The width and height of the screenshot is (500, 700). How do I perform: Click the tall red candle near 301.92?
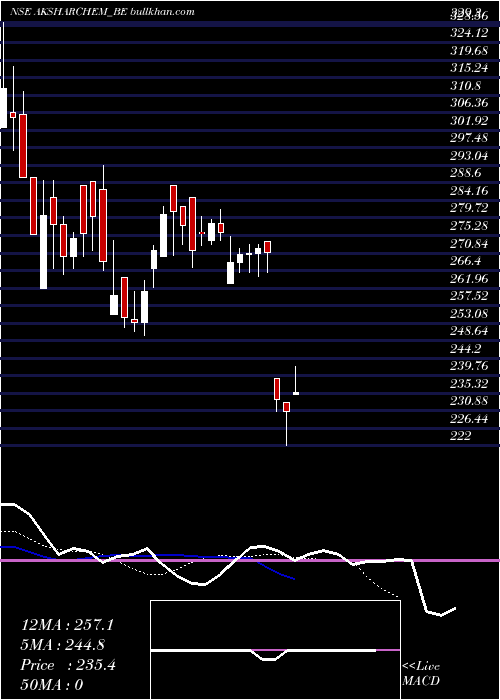(x=23, y=146)
